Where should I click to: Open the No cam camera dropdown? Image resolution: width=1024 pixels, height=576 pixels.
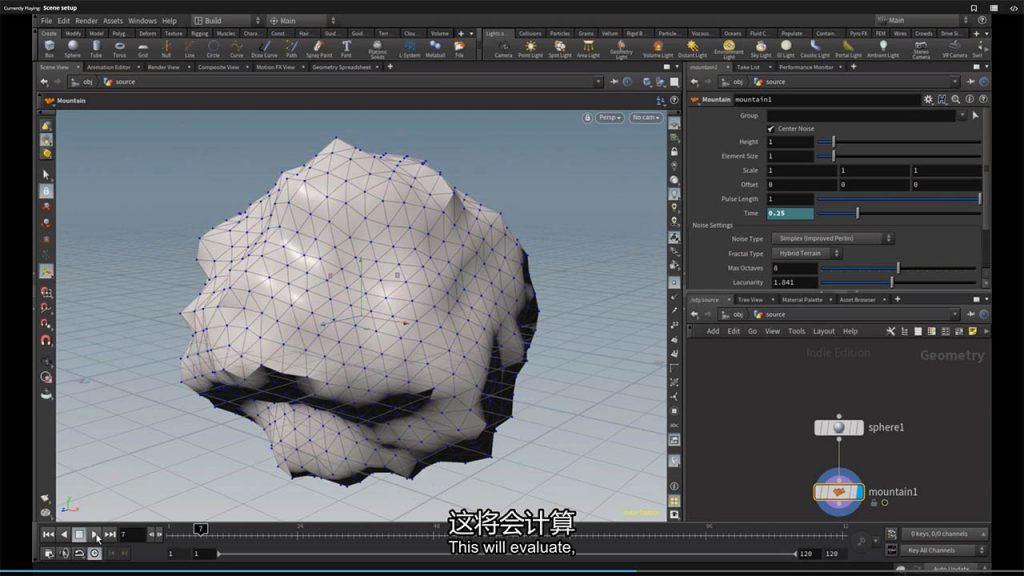[x=645, y=118]
